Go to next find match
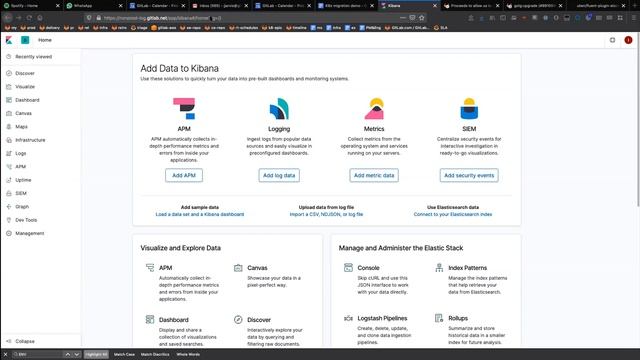 click(x=76, y=354)
